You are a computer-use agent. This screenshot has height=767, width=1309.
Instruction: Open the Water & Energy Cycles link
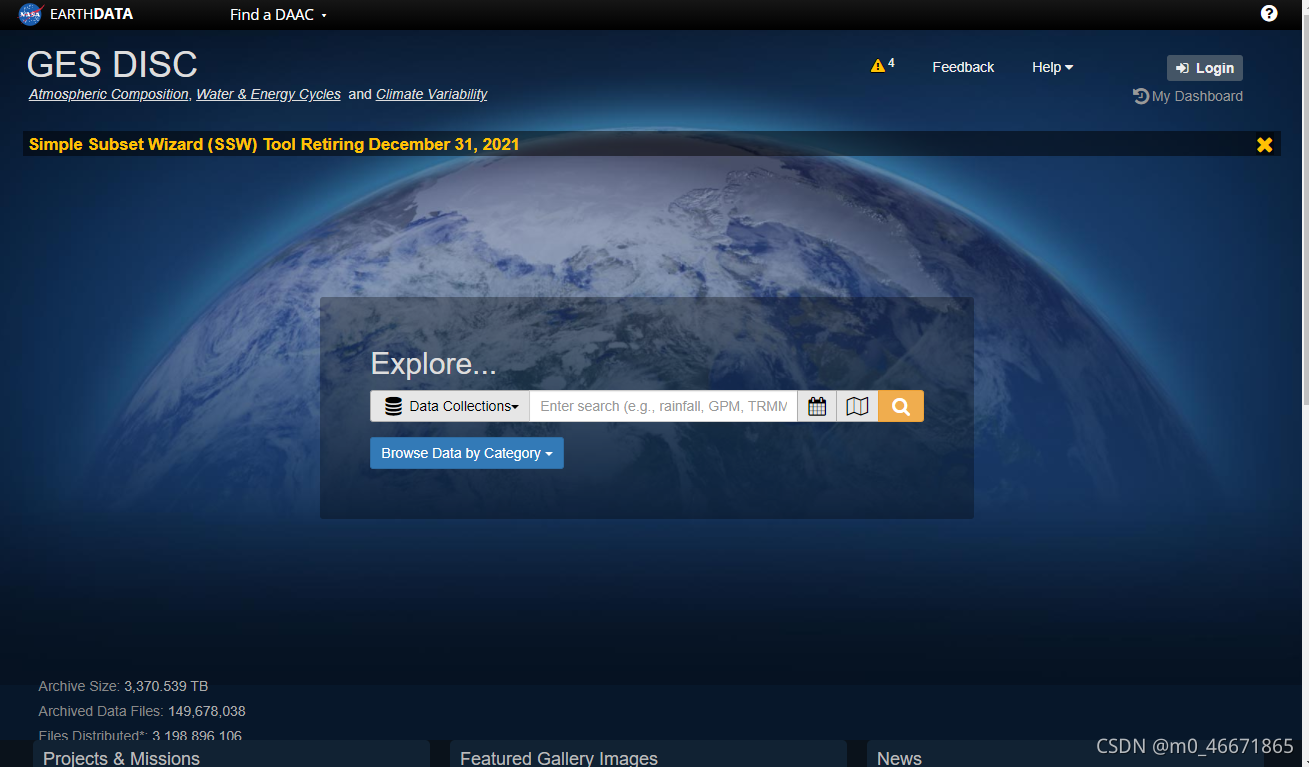268,94
